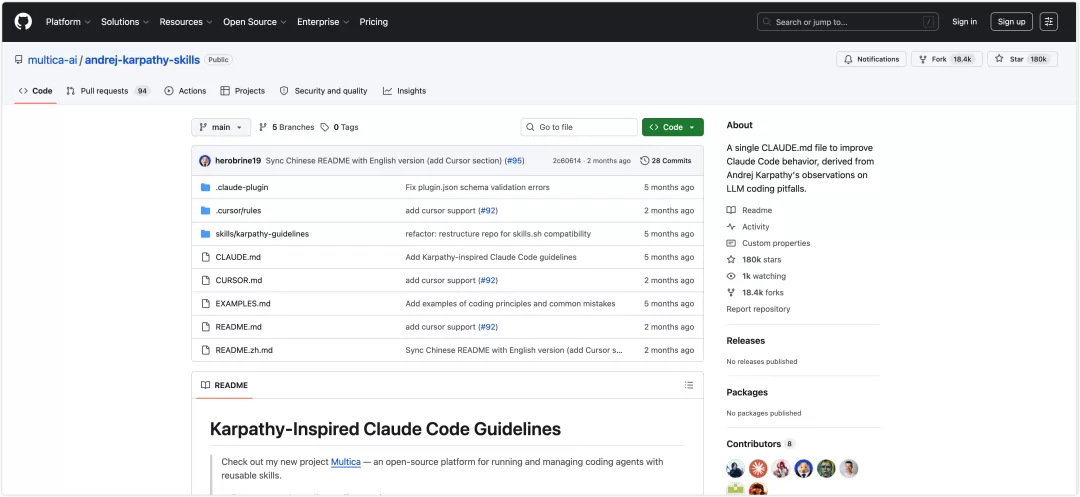Switch to the Projects tab

pos(242,91)
